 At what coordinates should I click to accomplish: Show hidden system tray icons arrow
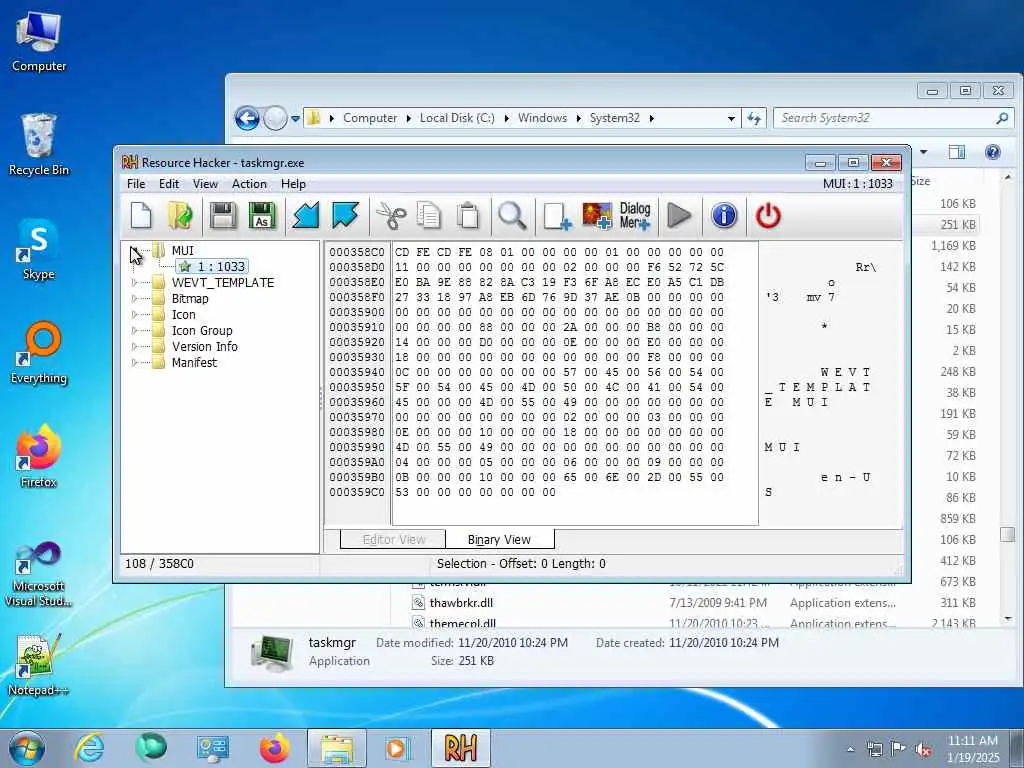click(850, 750)
